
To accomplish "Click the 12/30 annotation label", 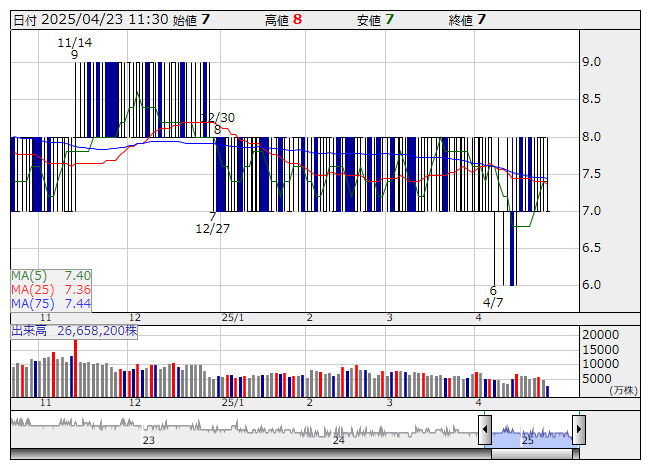I will pyautogui.click(x=218, y=118).
